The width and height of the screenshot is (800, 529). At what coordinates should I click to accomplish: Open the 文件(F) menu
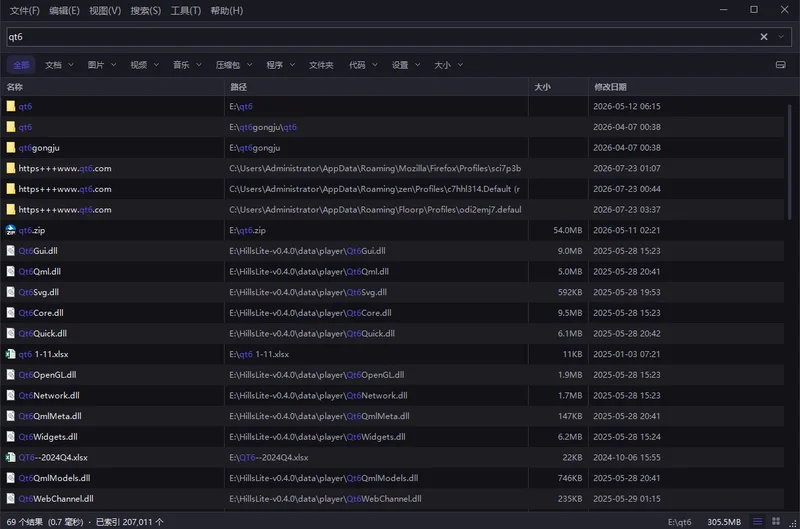[x=24, y=11]
